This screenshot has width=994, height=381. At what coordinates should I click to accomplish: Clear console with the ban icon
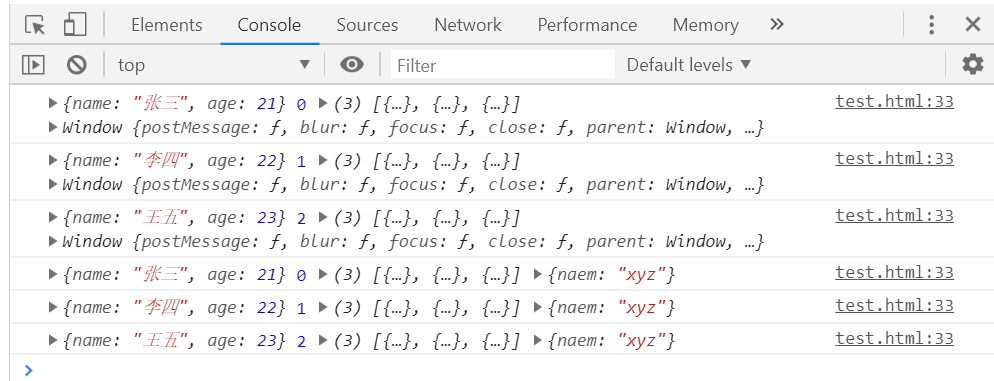[x=77, y=65]
